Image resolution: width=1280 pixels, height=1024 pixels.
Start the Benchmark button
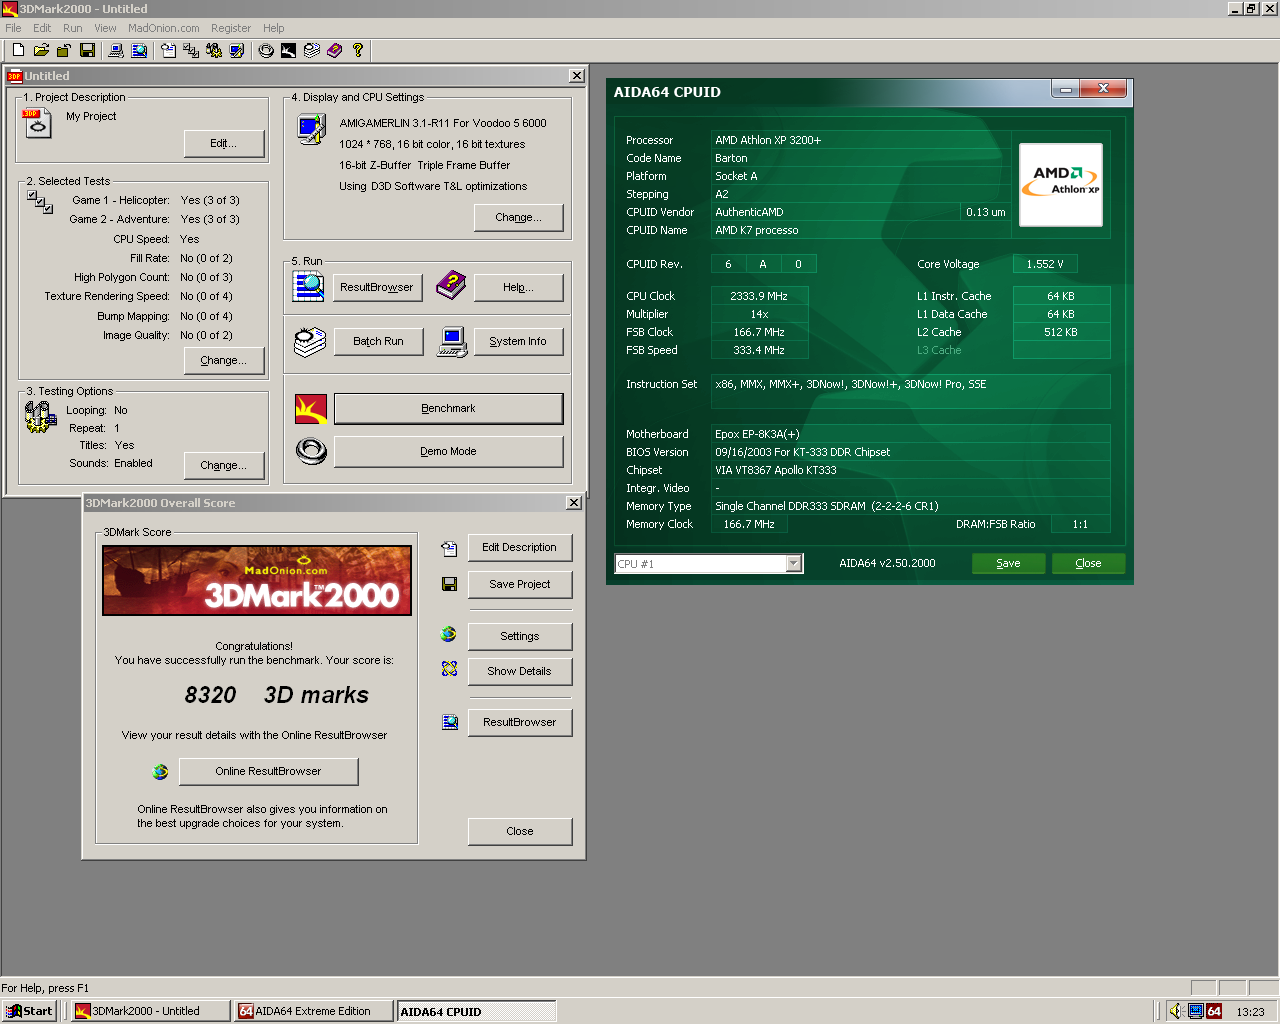448,409
